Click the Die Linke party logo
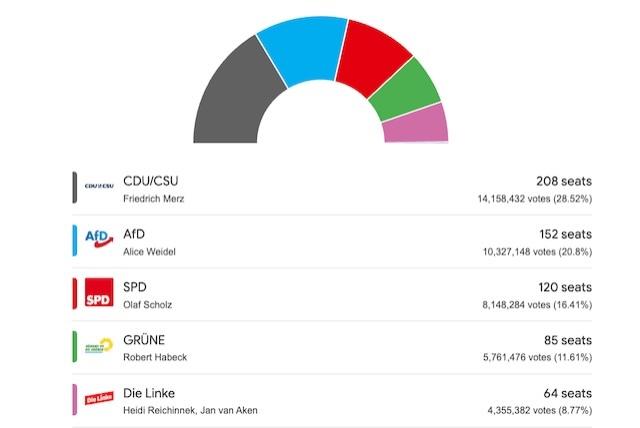Screen dimensions: 640x428 coord(99,399)
